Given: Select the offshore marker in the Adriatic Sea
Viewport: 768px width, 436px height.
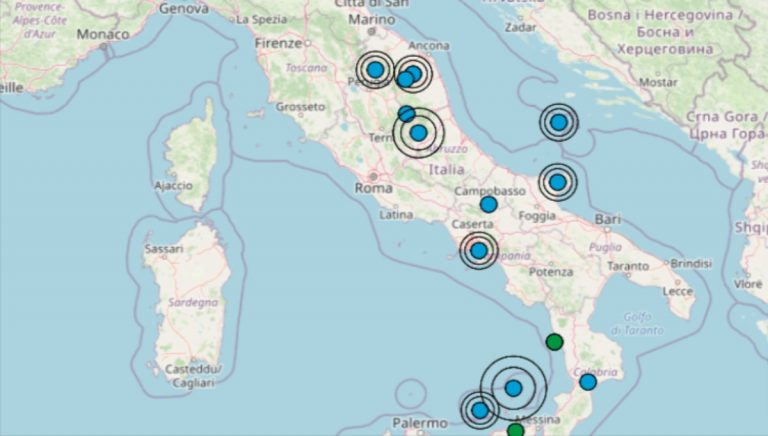Looking at the screenshot, I should pos(559,122).
